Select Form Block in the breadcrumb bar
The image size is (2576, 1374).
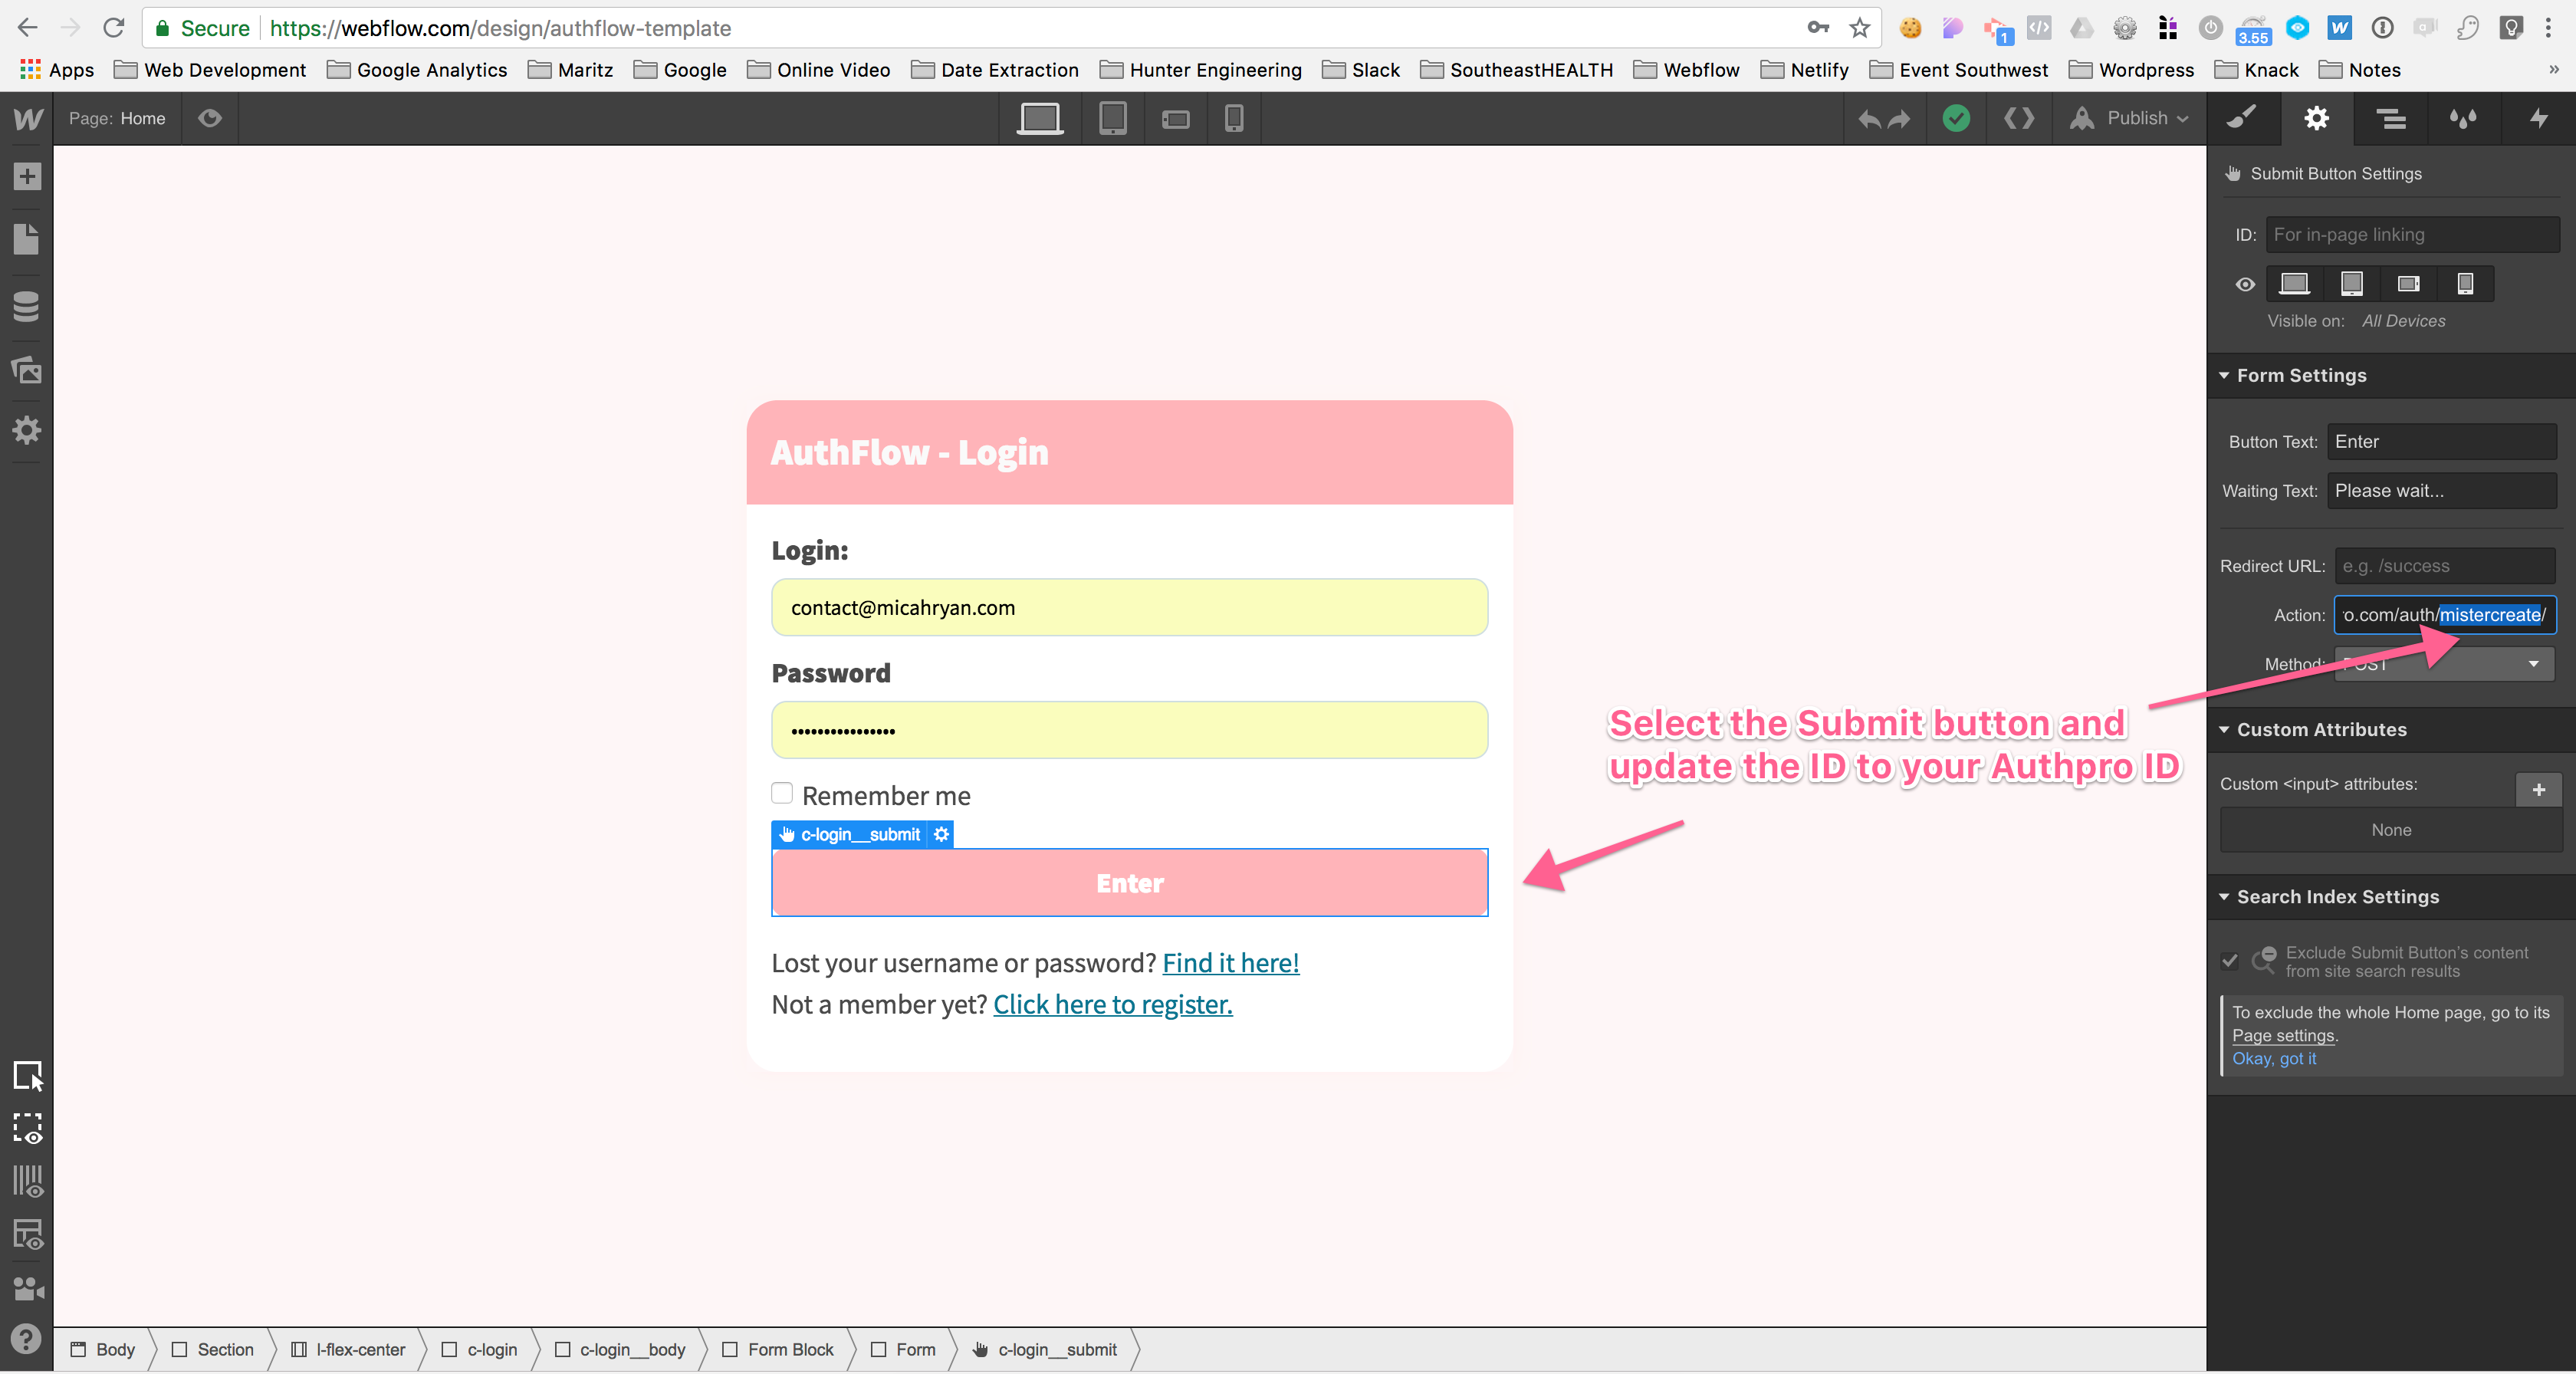point(778,1349)
